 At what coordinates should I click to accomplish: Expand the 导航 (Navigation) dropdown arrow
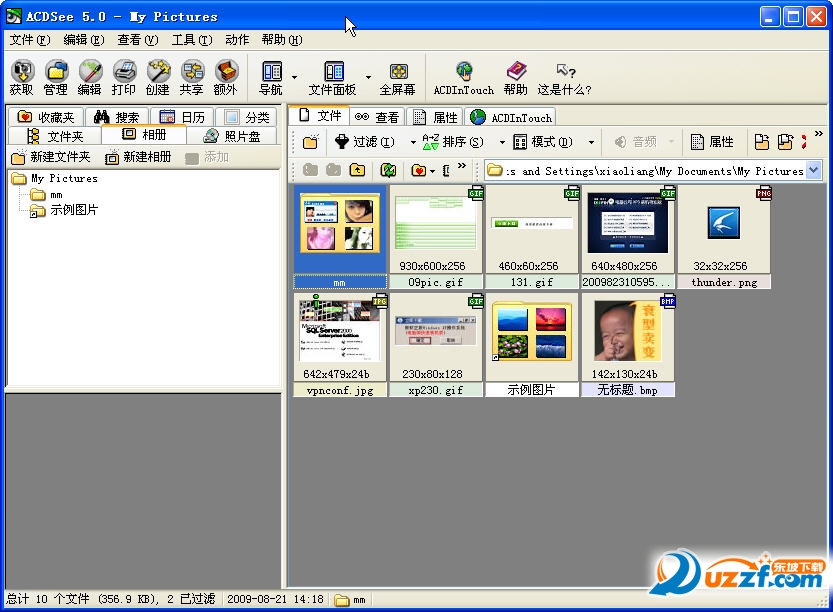[x=295, y=76]
